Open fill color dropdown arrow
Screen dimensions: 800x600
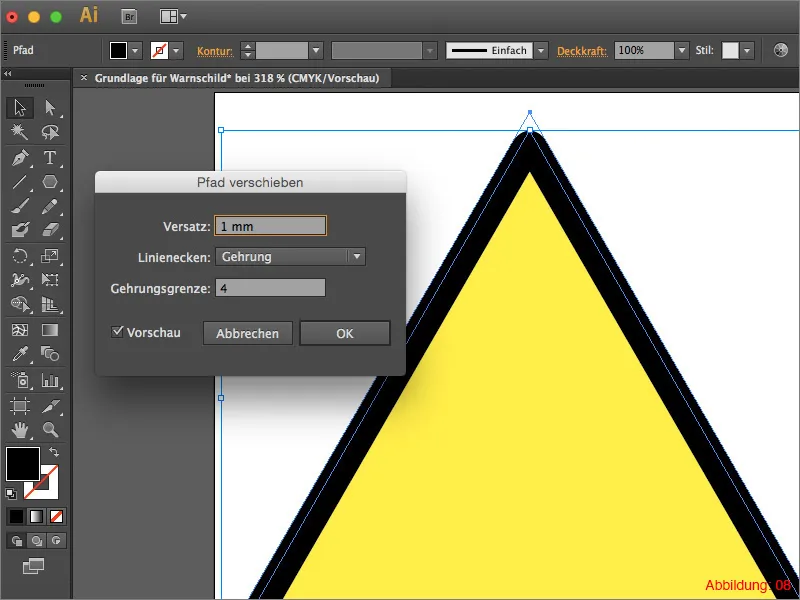[x=135, y=51]
